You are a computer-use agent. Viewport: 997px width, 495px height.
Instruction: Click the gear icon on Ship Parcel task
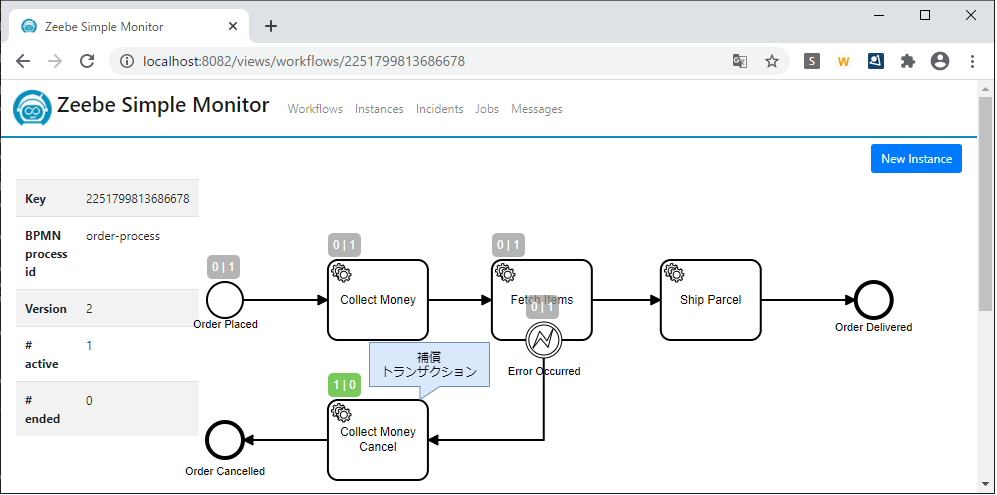tap(675, 273)
